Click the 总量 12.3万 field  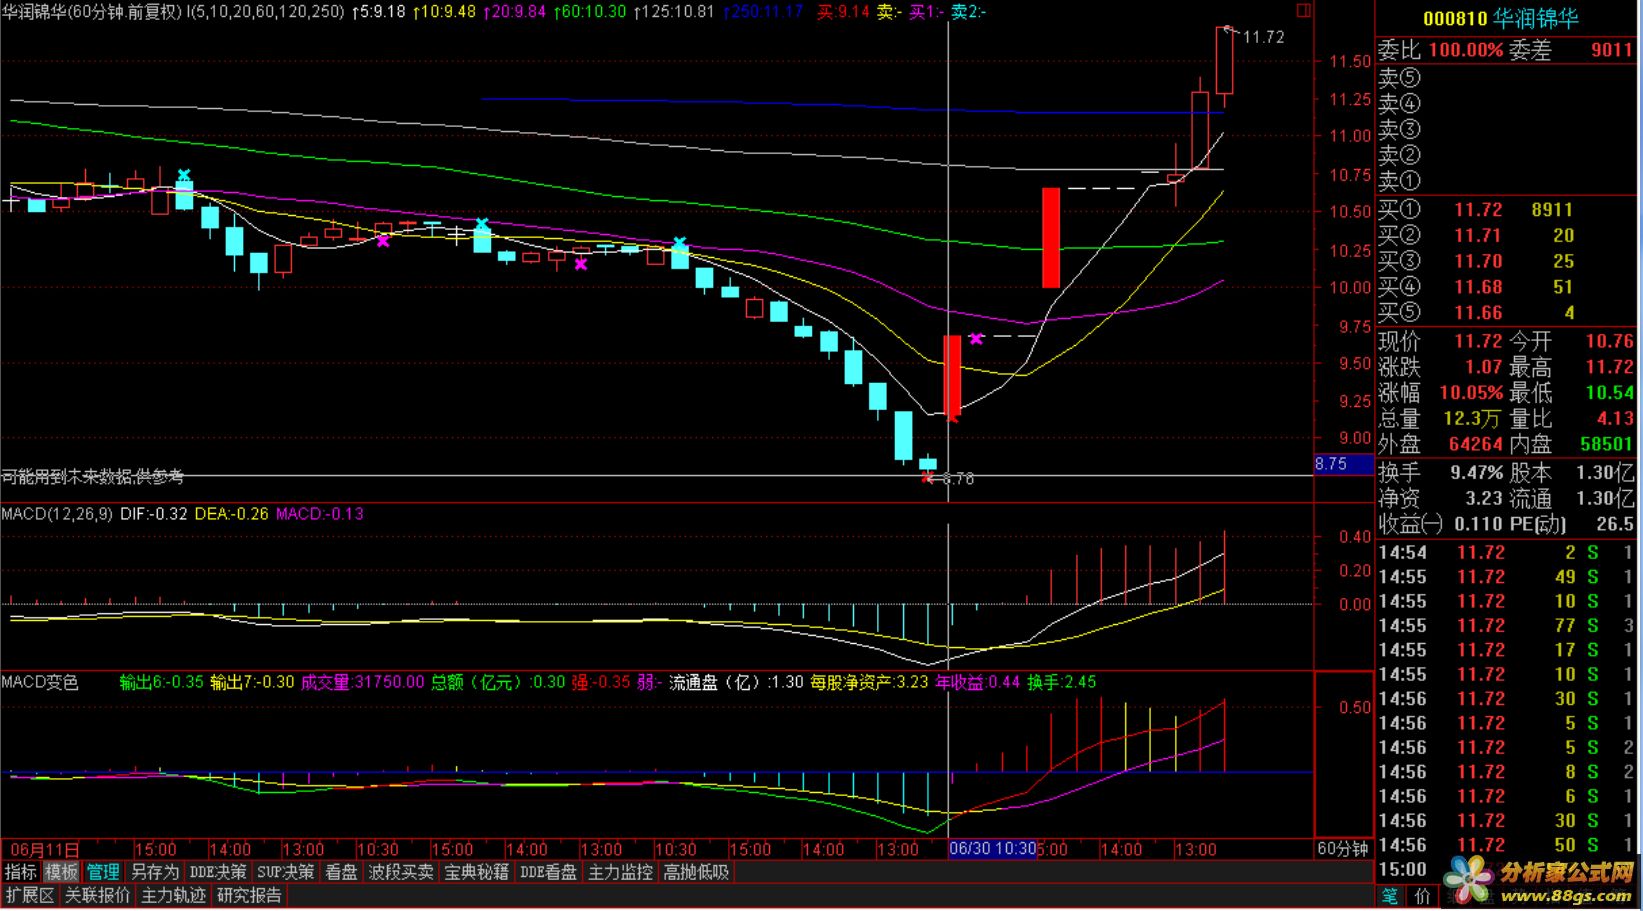[x=1440, y=419]
